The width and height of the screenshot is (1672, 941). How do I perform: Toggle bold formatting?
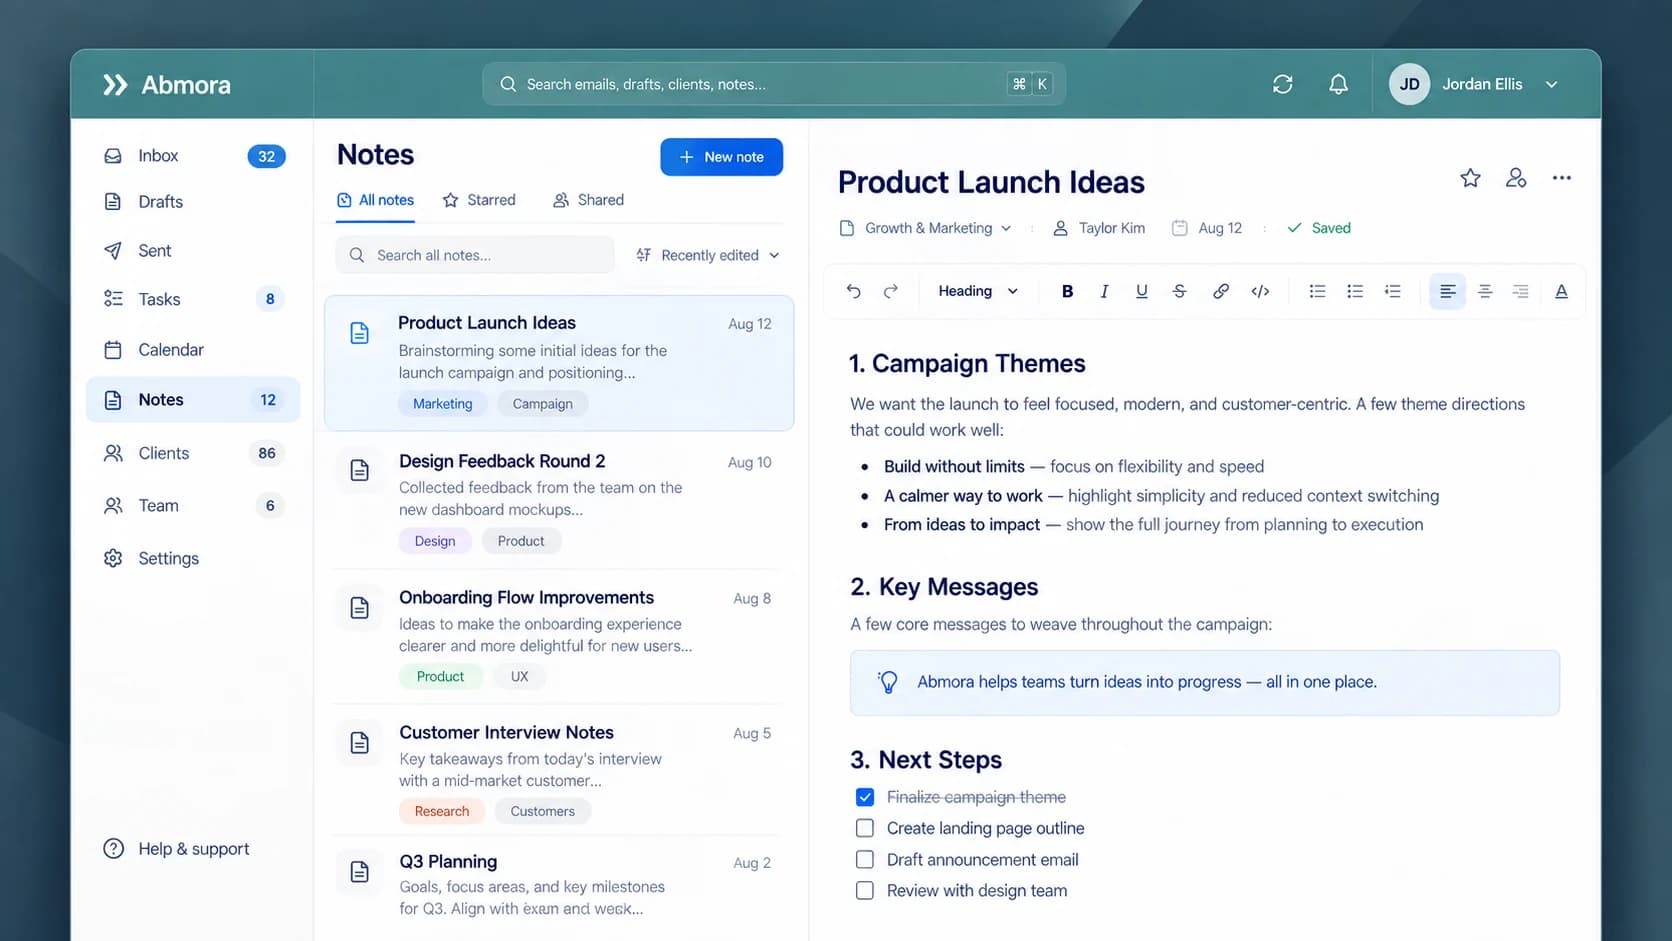click(x=1067, y=291)
